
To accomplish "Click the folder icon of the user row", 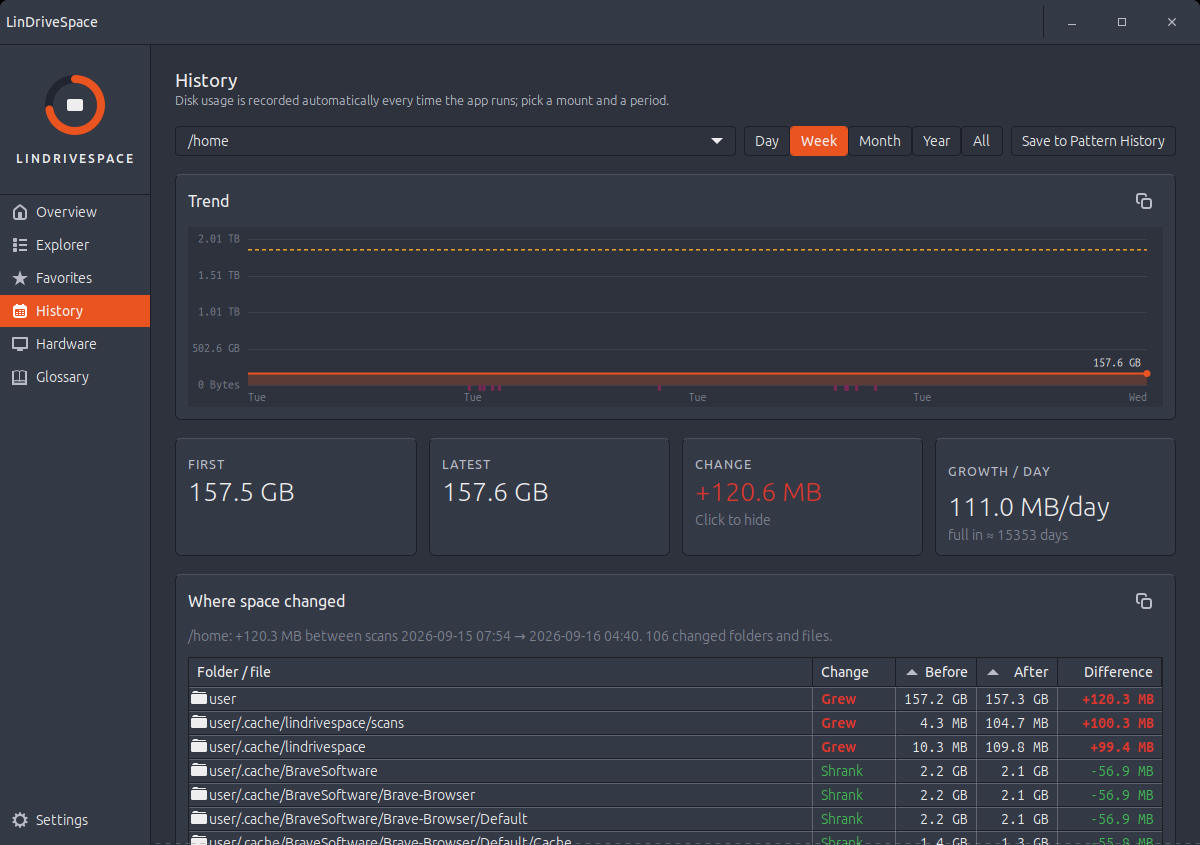I will click(x=199, y=698).
